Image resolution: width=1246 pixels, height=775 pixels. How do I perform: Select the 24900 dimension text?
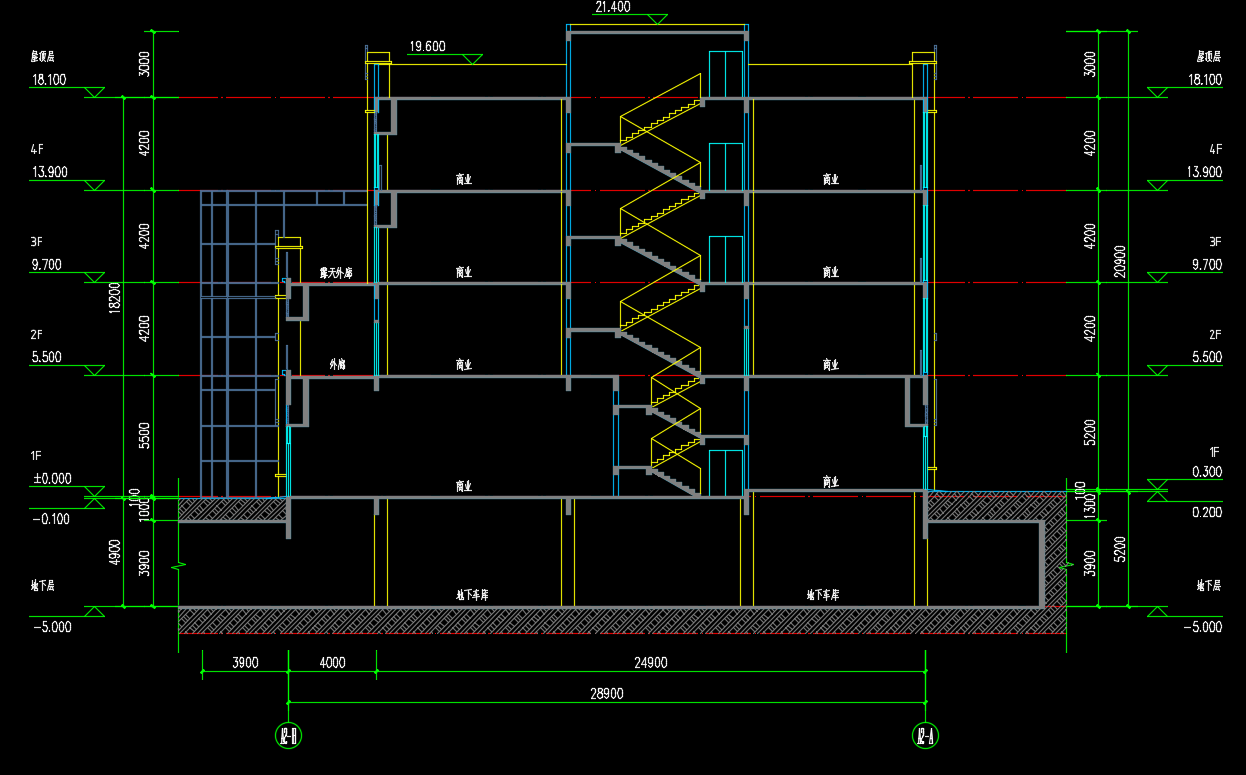[650, 663]
